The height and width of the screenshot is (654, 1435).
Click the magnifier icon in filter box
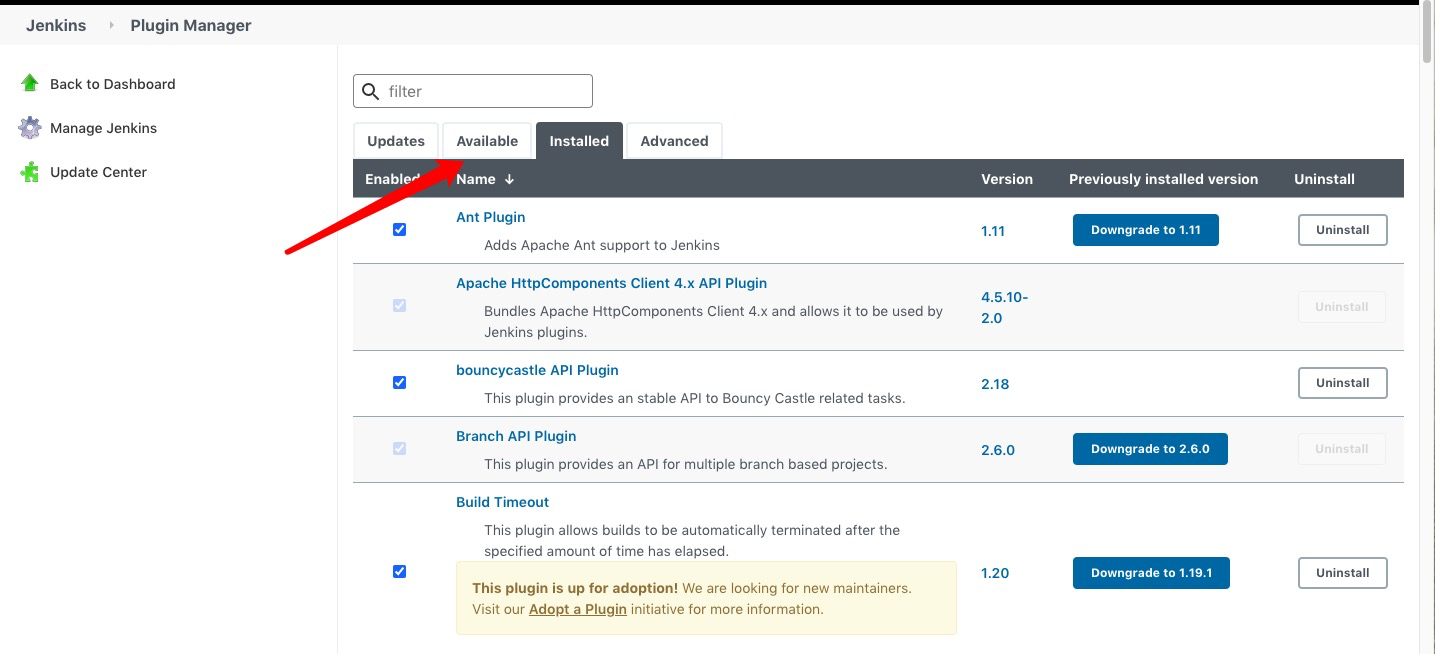(371, 91)
